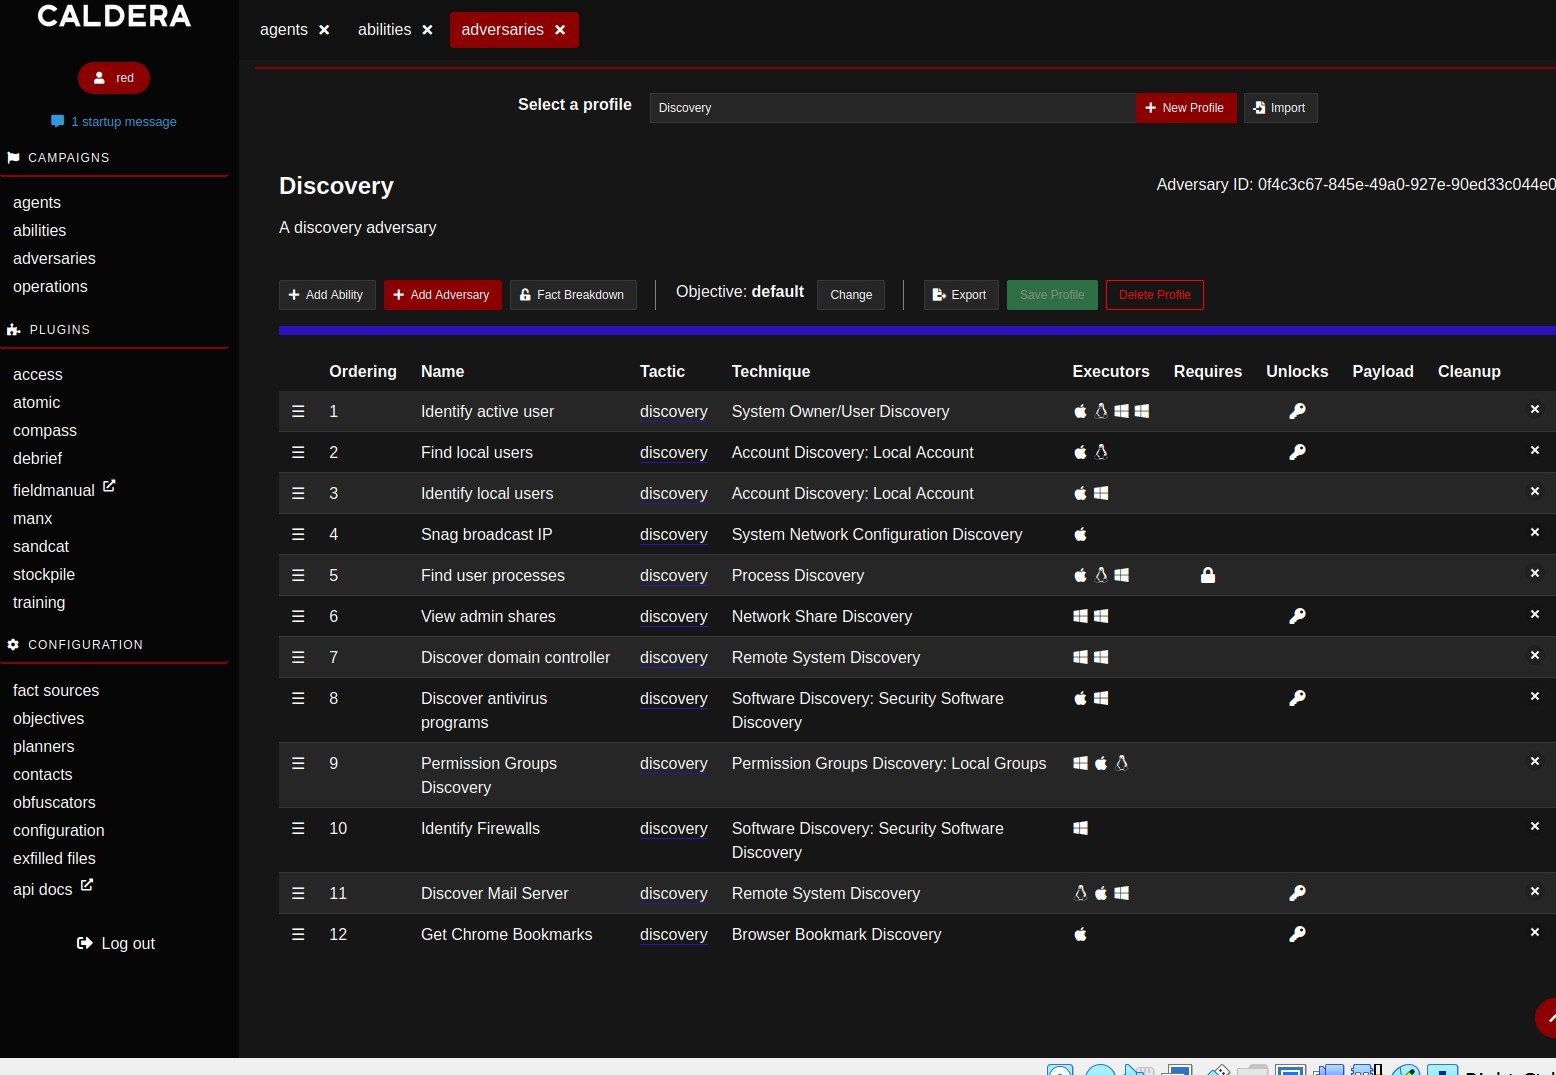1556x1075 pixels.
Task: Open the red user badge
Action: pyautogui.click(x=114, y=78)
